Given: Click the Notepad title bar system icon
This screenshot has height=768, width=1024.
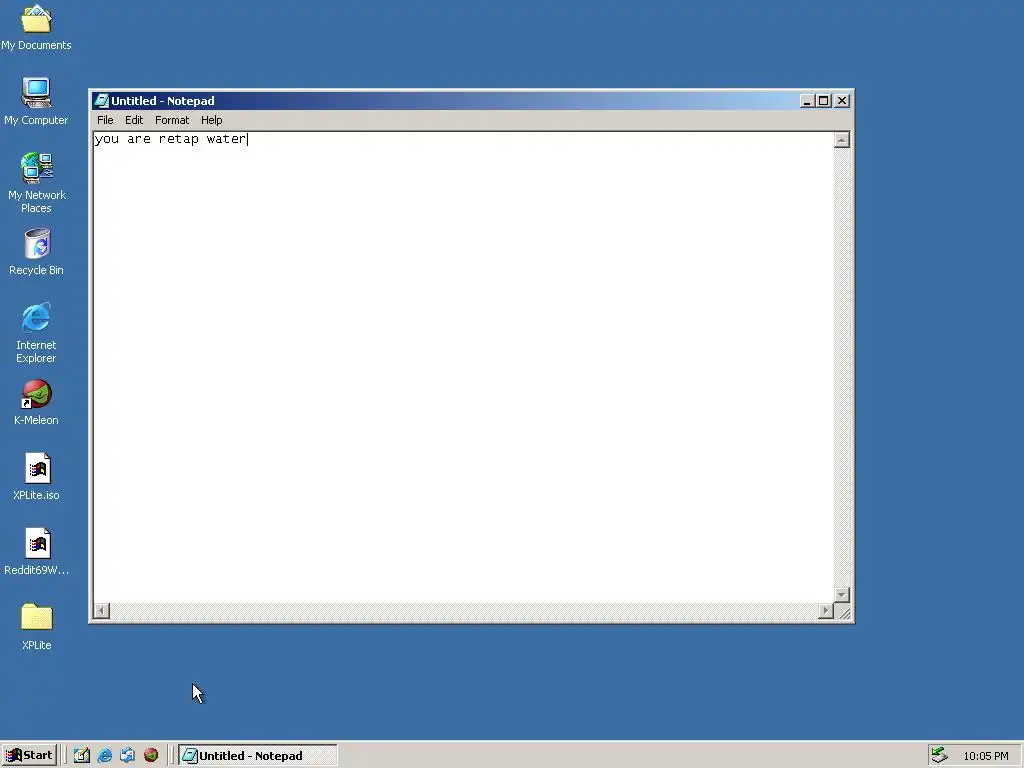Looking at the screenshot, I should pyautogui.click(x=101, y=101).
